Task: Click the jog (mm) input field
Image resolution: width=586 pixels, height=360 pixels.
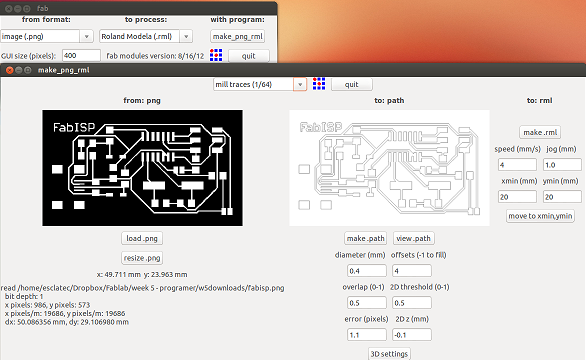Action: [562, 165]
